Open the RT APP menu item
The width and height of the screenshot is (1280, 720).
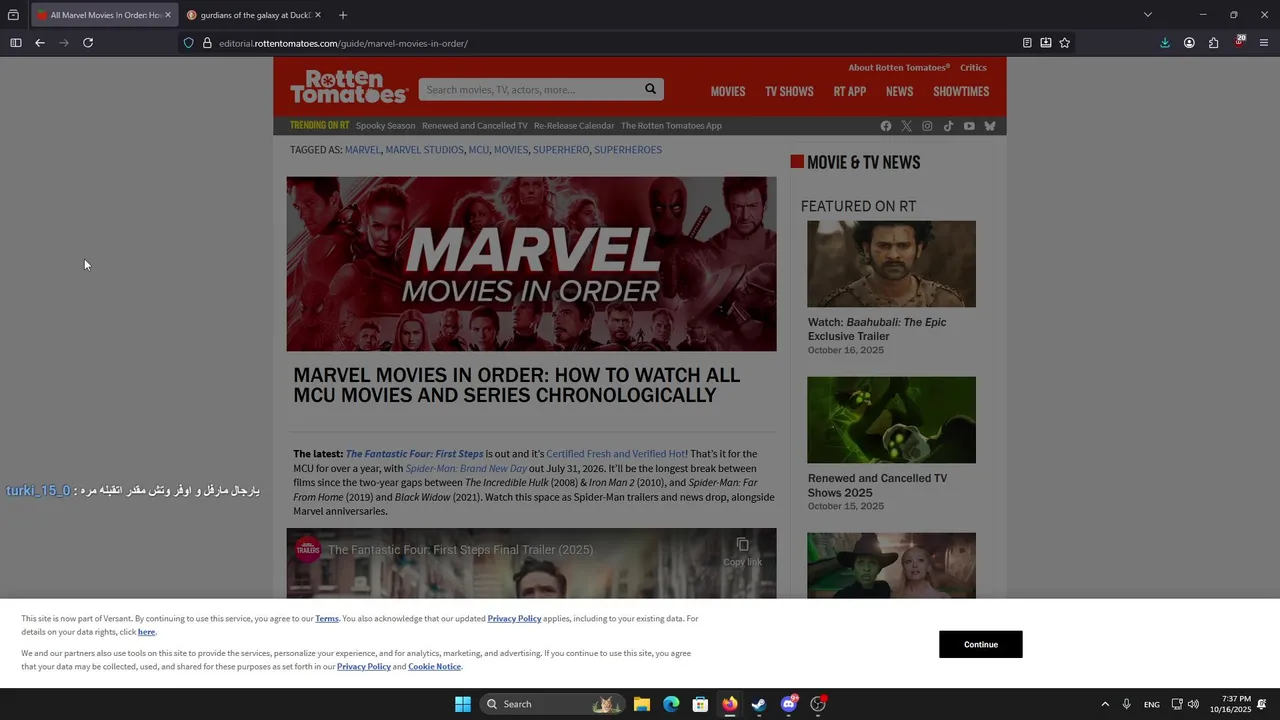[850, 91]
